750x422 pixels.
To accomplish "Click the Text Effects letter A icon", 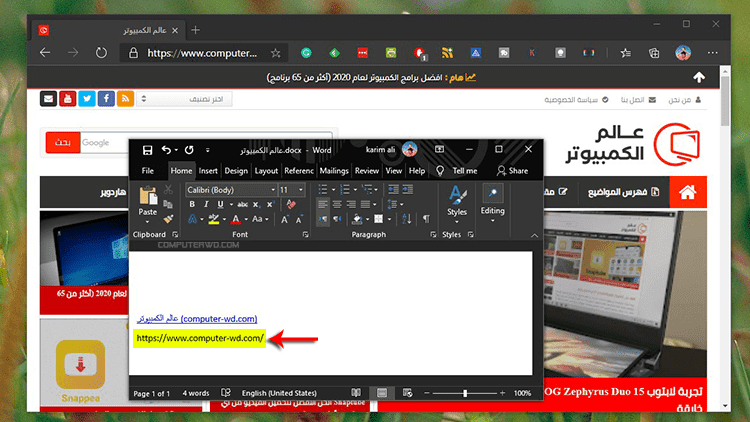I will click(192, 219).
